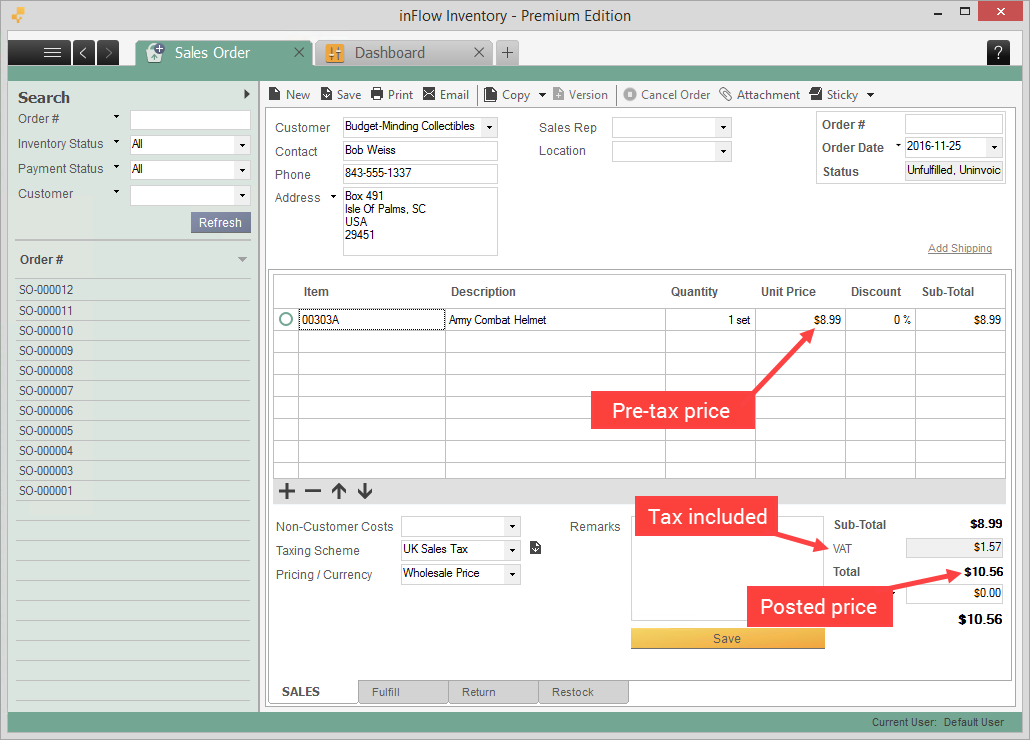Click the Contact field Bob Weiss
The height and width of the screenshot is (740, 1030).
tap(420, 150)
